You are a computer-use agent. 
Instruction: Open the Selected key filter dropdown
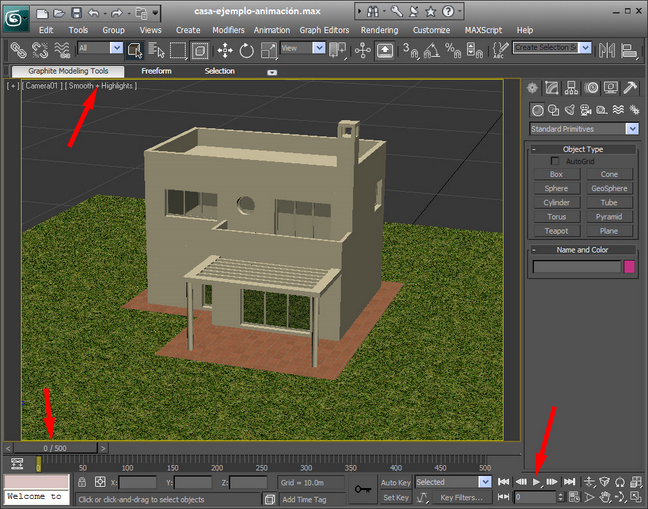(x=453, y=482)
